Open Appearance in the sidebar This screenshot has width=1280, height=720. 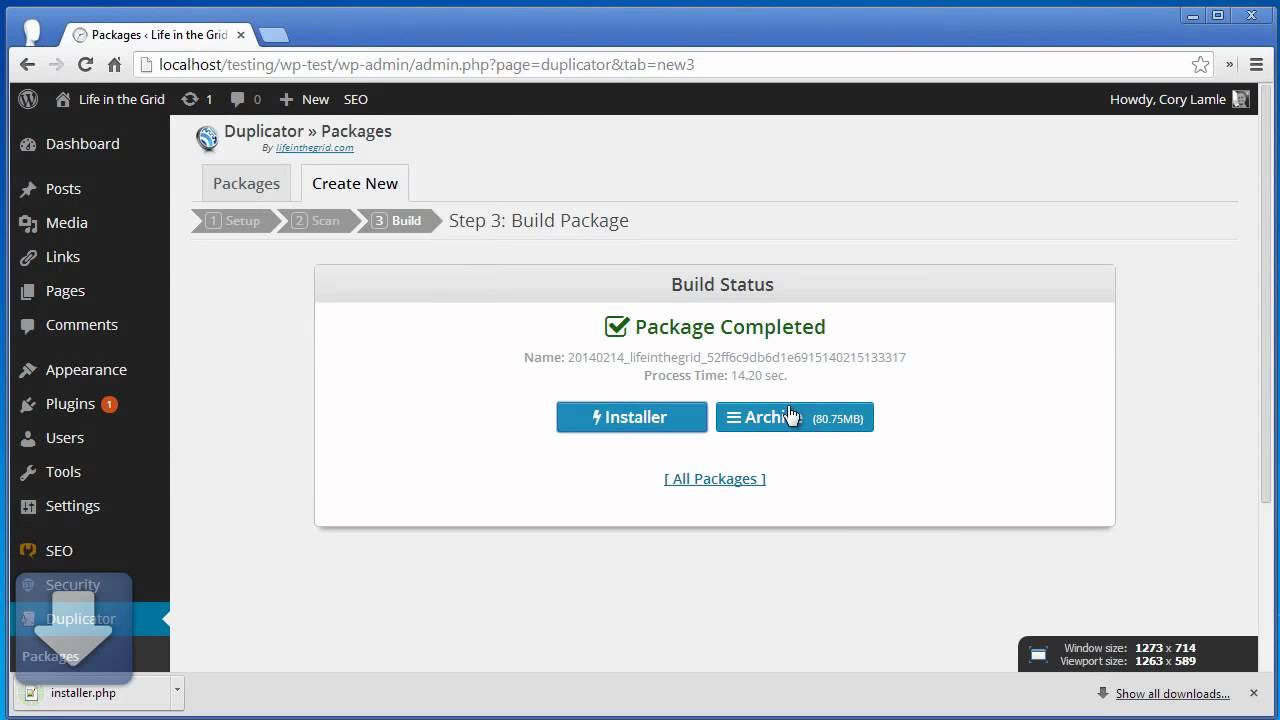point(85,370)
